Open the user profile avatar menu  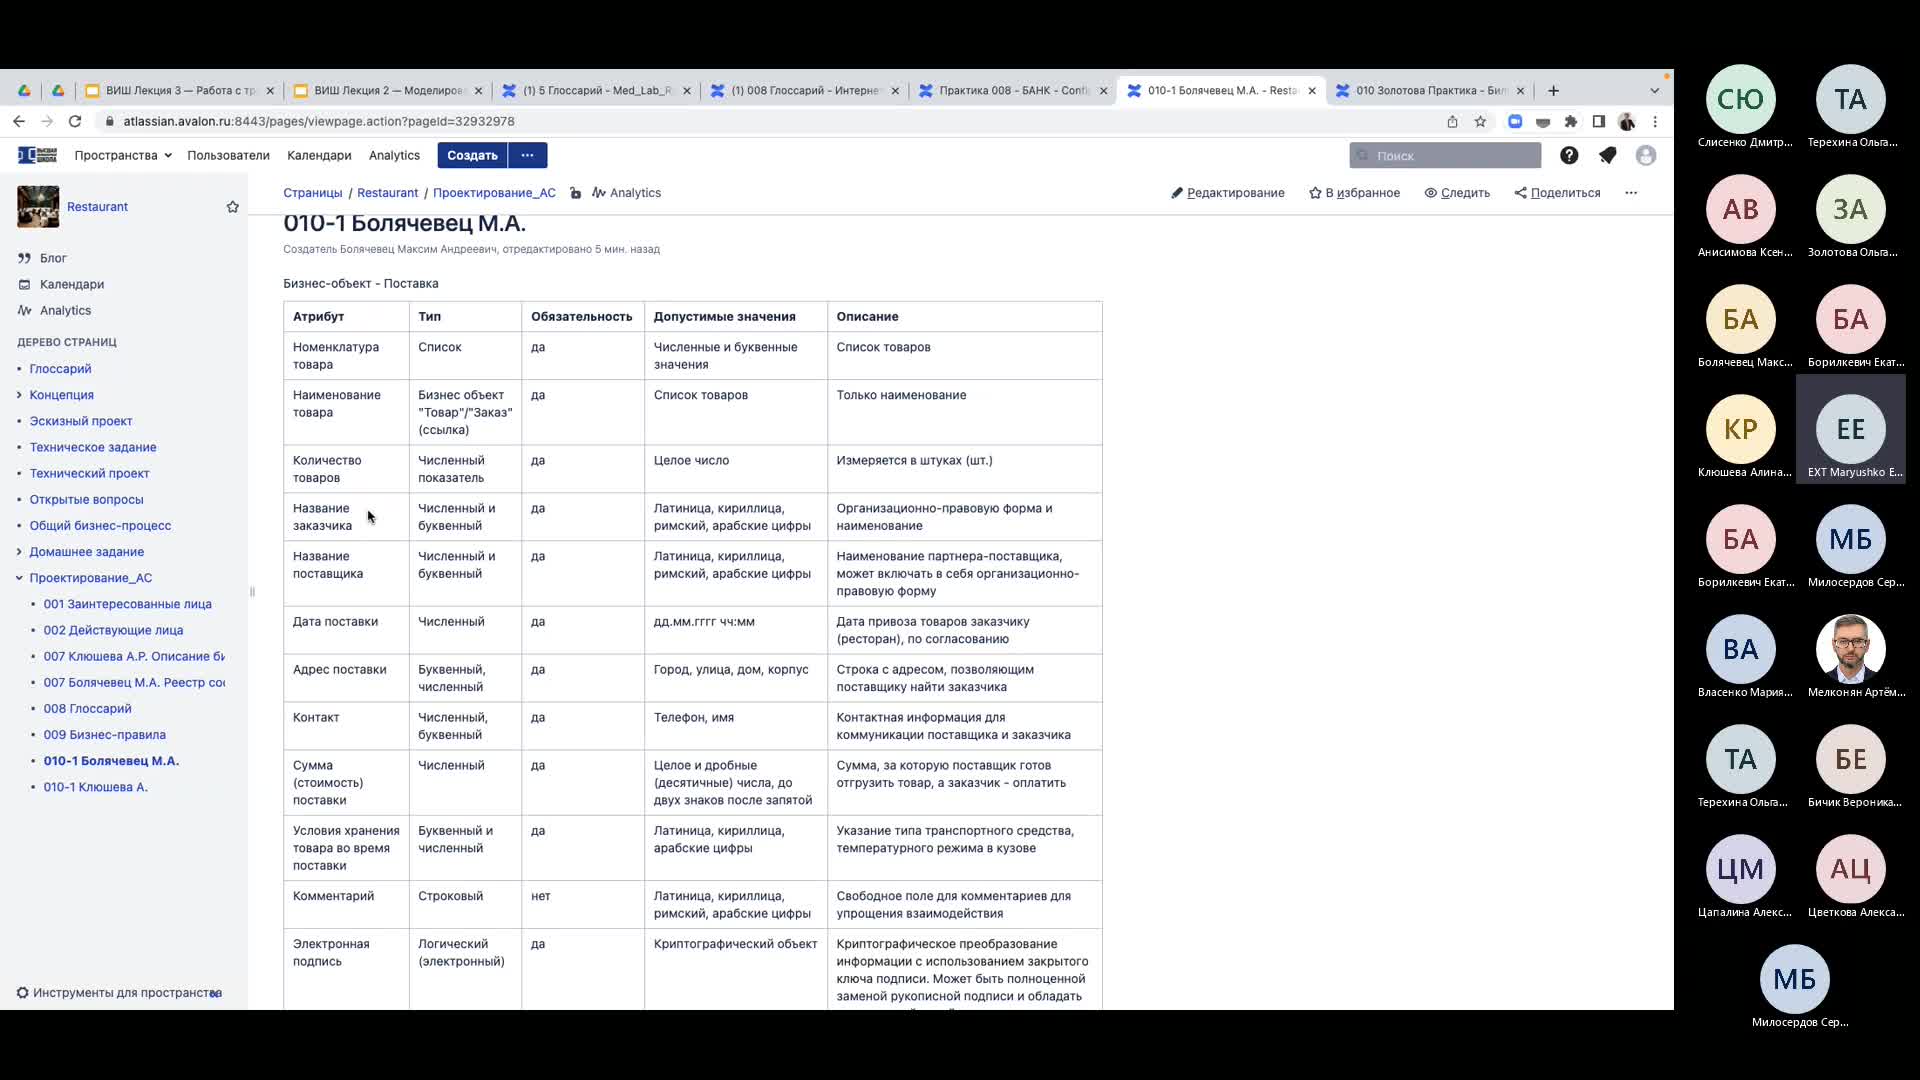(1645, 155)
